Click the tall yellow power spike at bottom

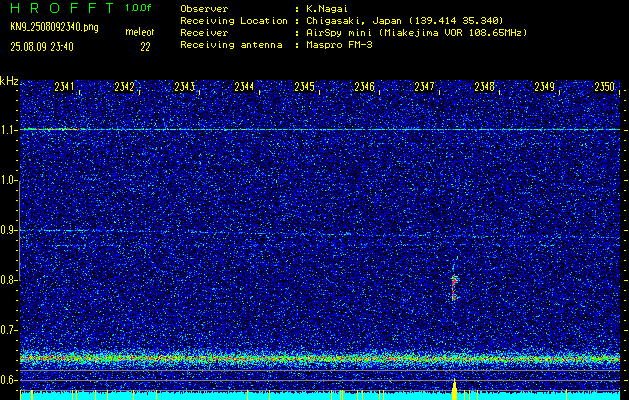coord(455,389)
